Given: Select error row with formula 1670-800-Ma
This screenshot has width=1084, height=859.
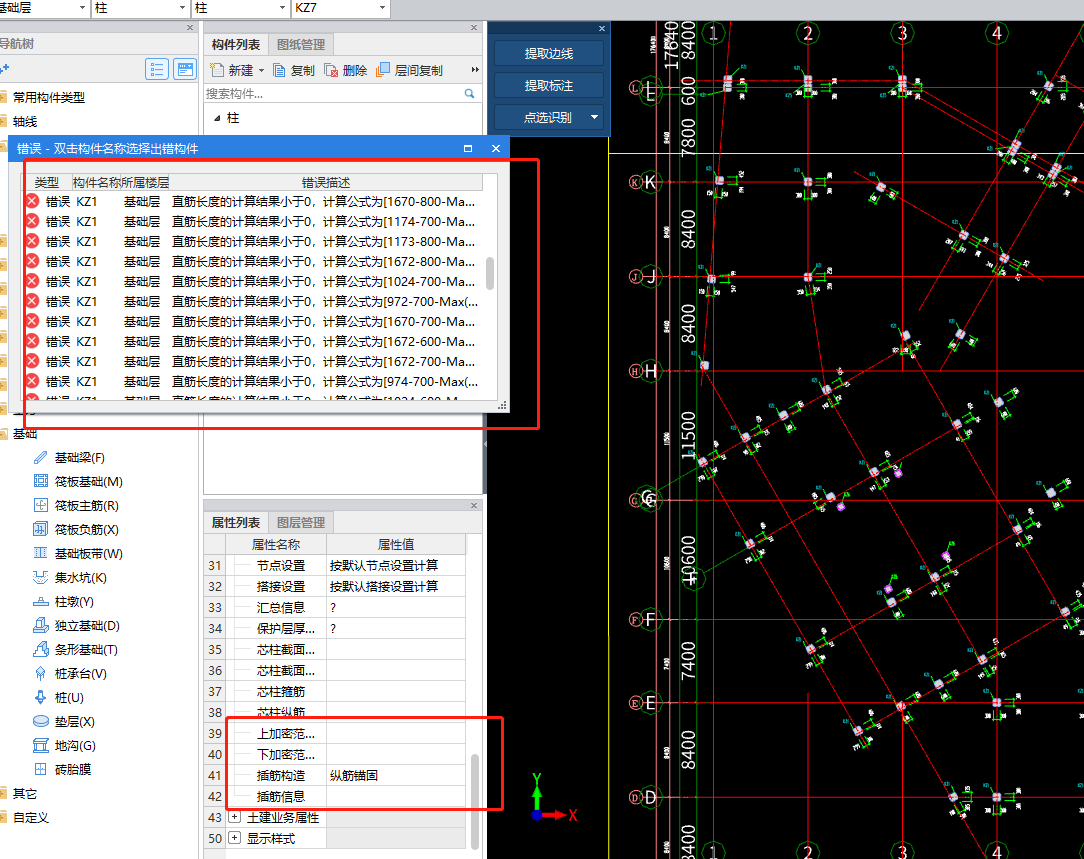Looking at the screenshot, I should click(254, 202).
